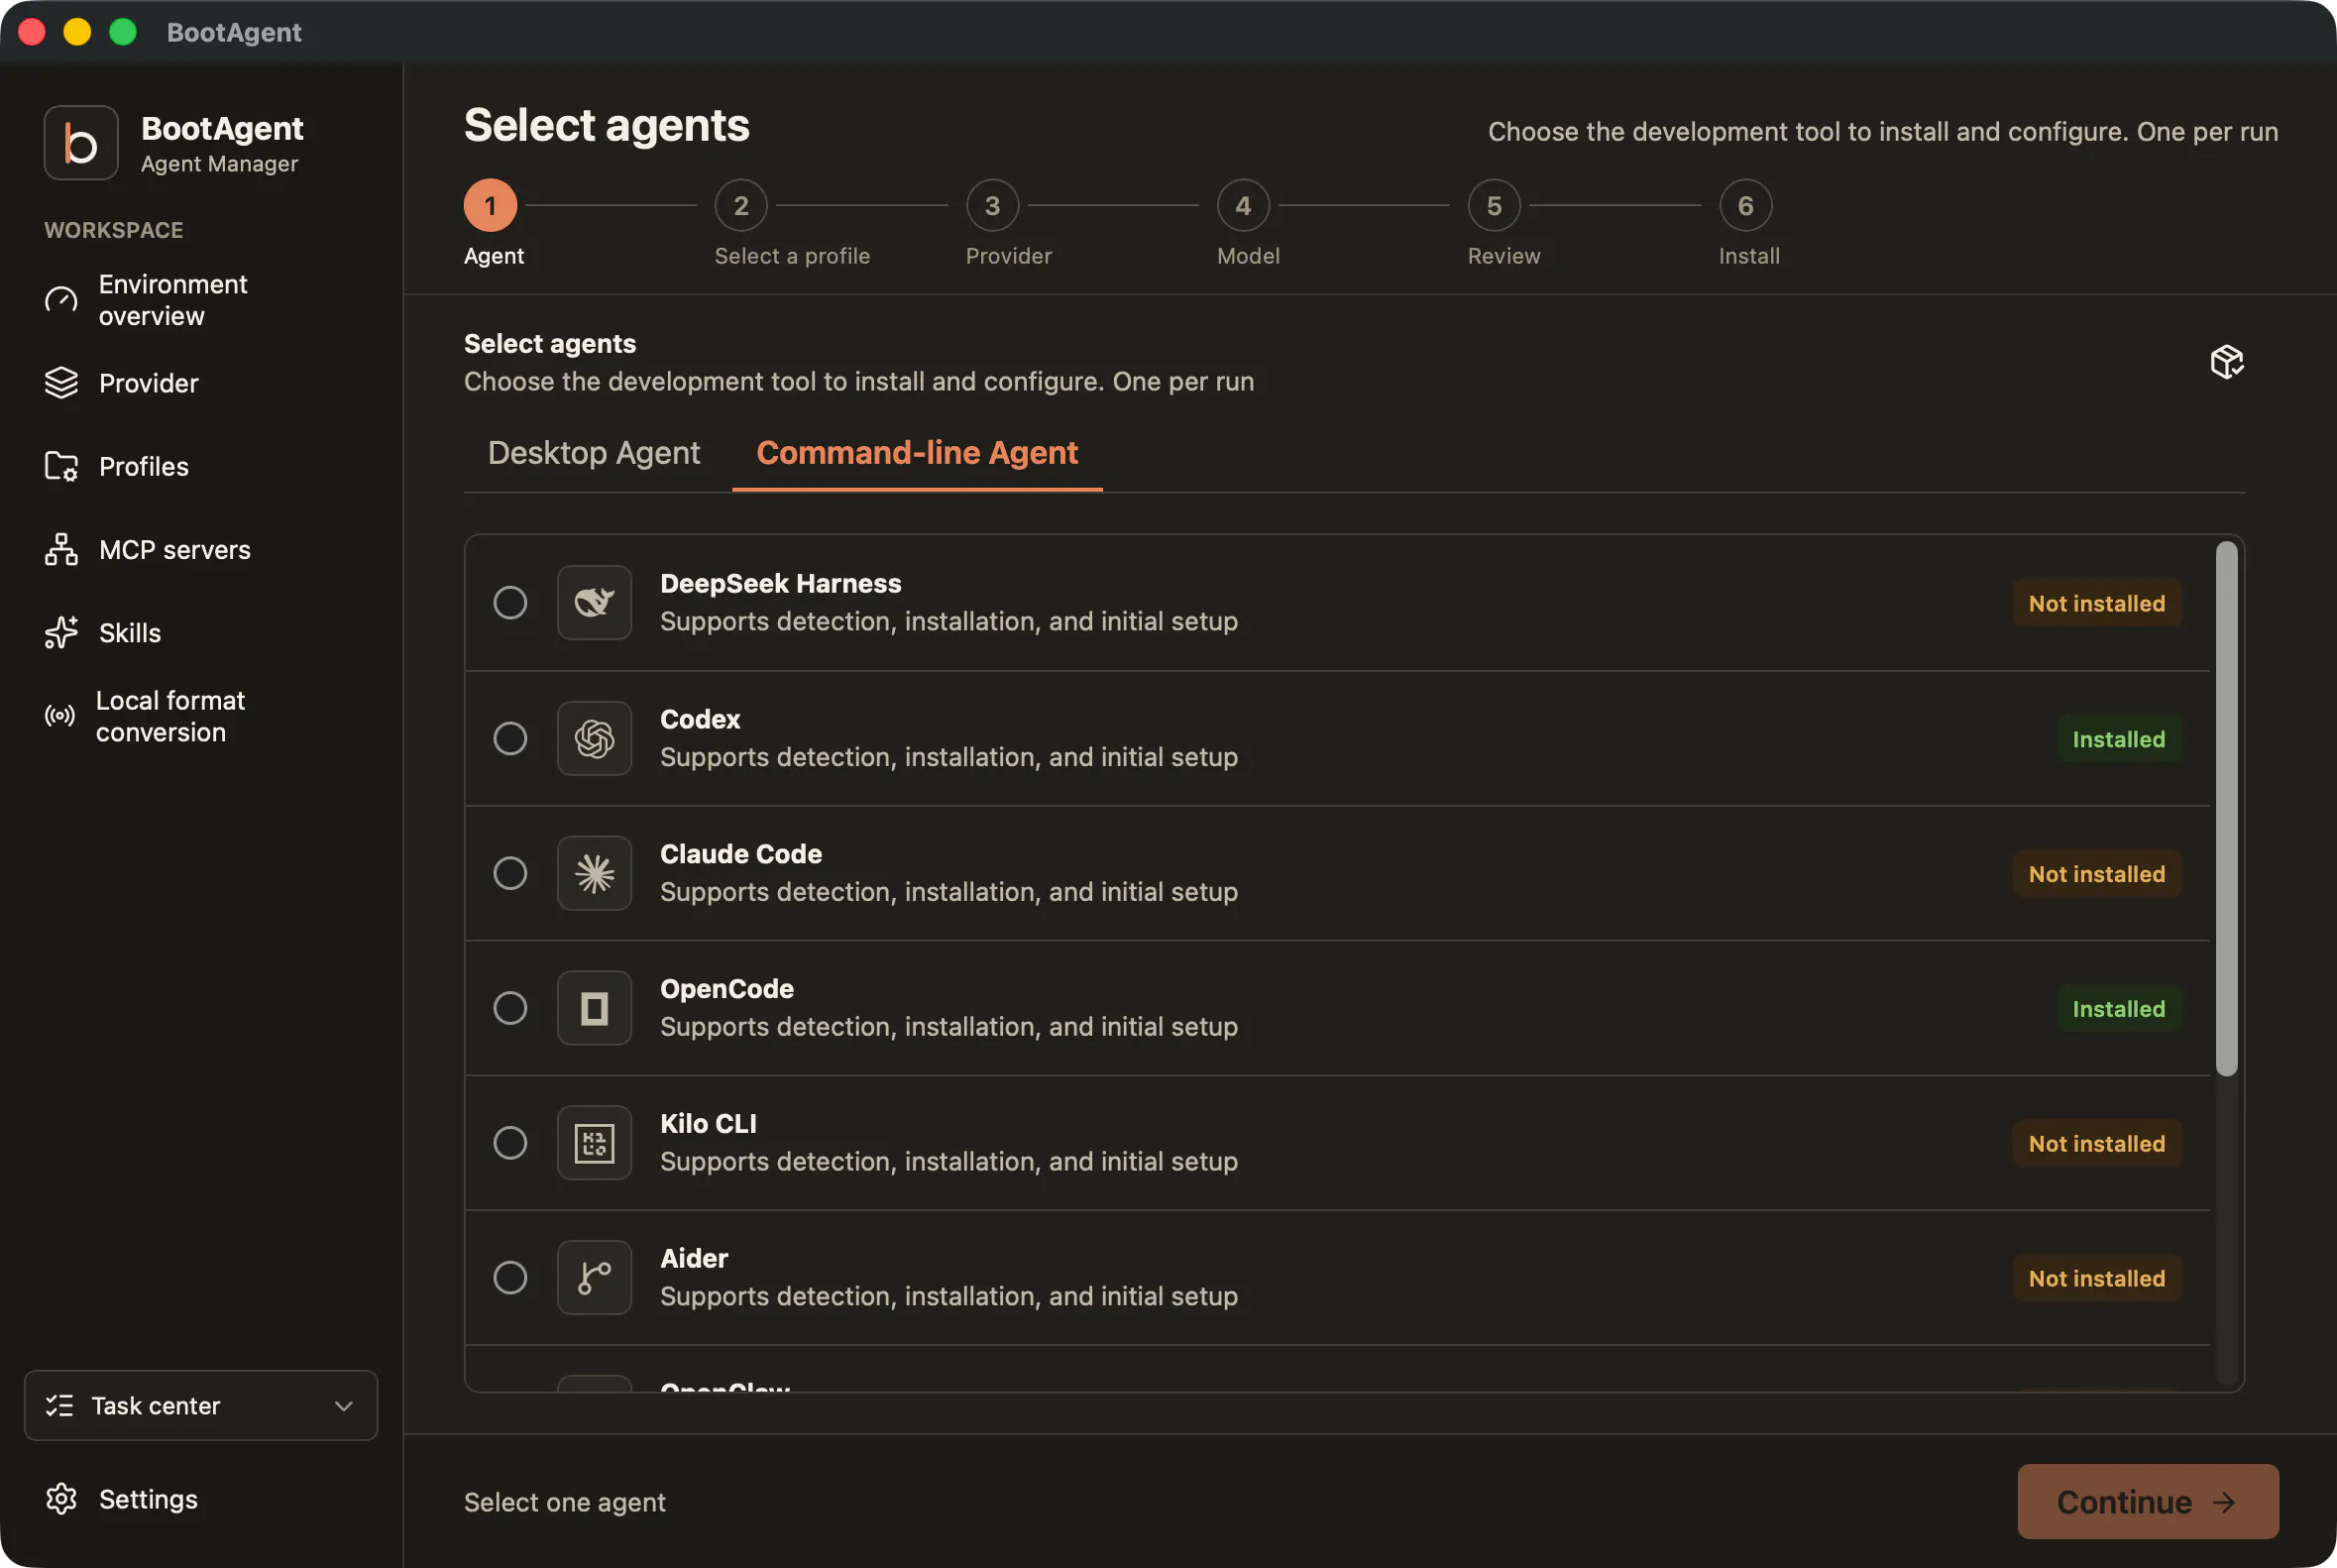Jump to step 2 Select a profile
The height and width of the screenshot is (1568, 2337).
741,206
